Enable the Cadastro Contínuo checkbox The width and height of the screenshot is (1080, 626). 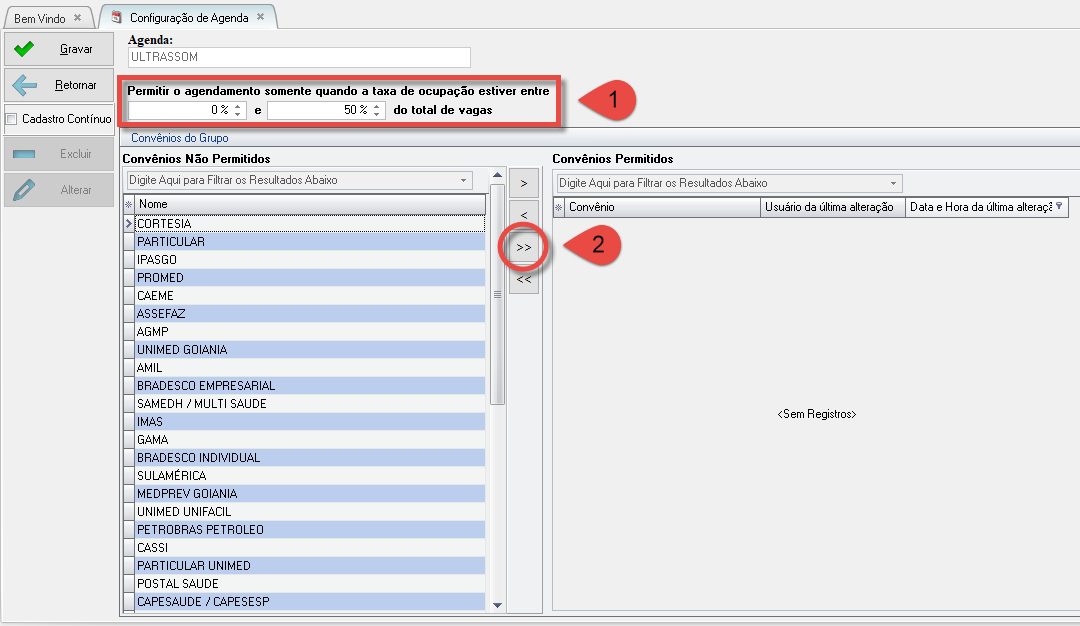tap(12, 119)
